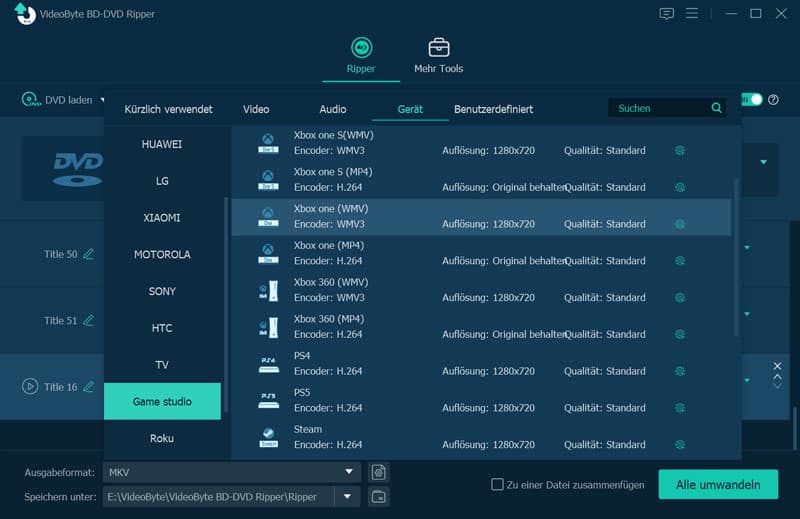800x519 pixels.
Task: Check Zu einer Datei zusammenfügen
Action: (497, 484)
